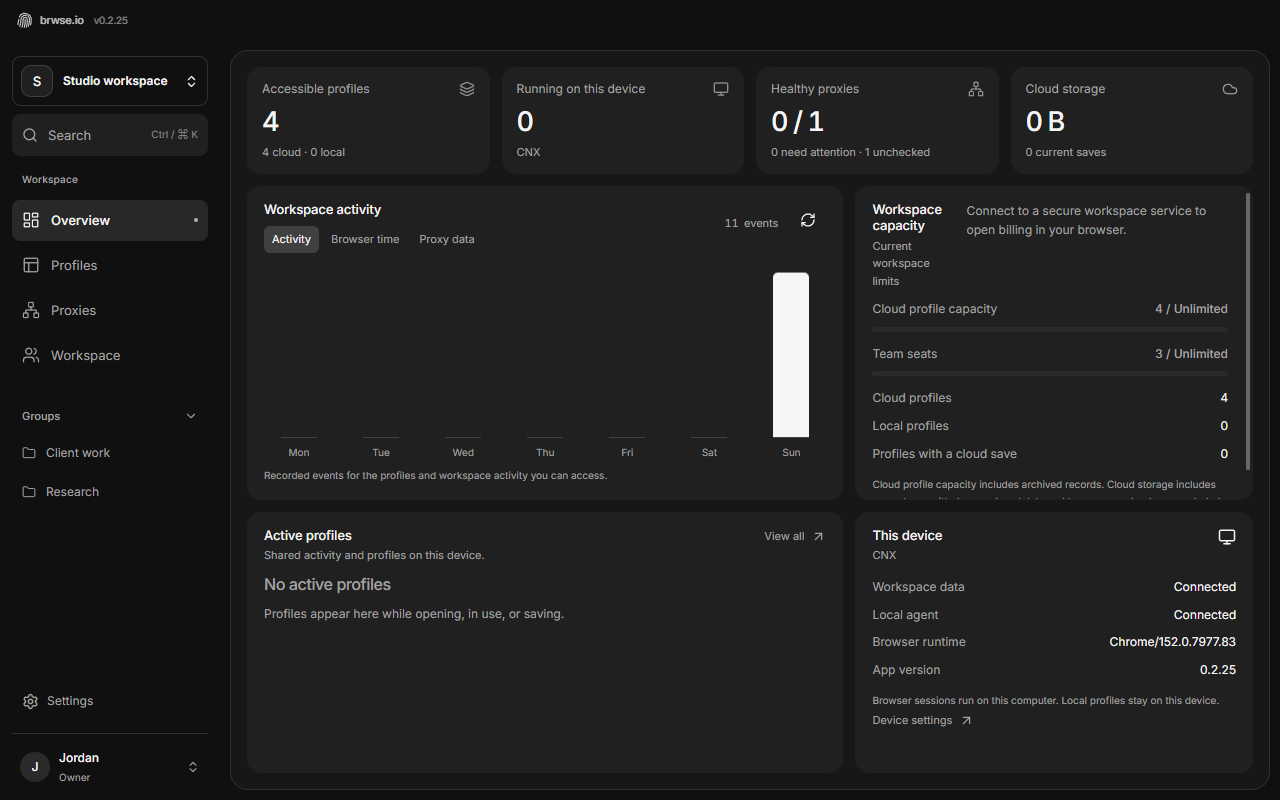The image size is (1280, 800).
Task: Refresh workspace activity with the reload icon
Action: [x=808, y=220]
